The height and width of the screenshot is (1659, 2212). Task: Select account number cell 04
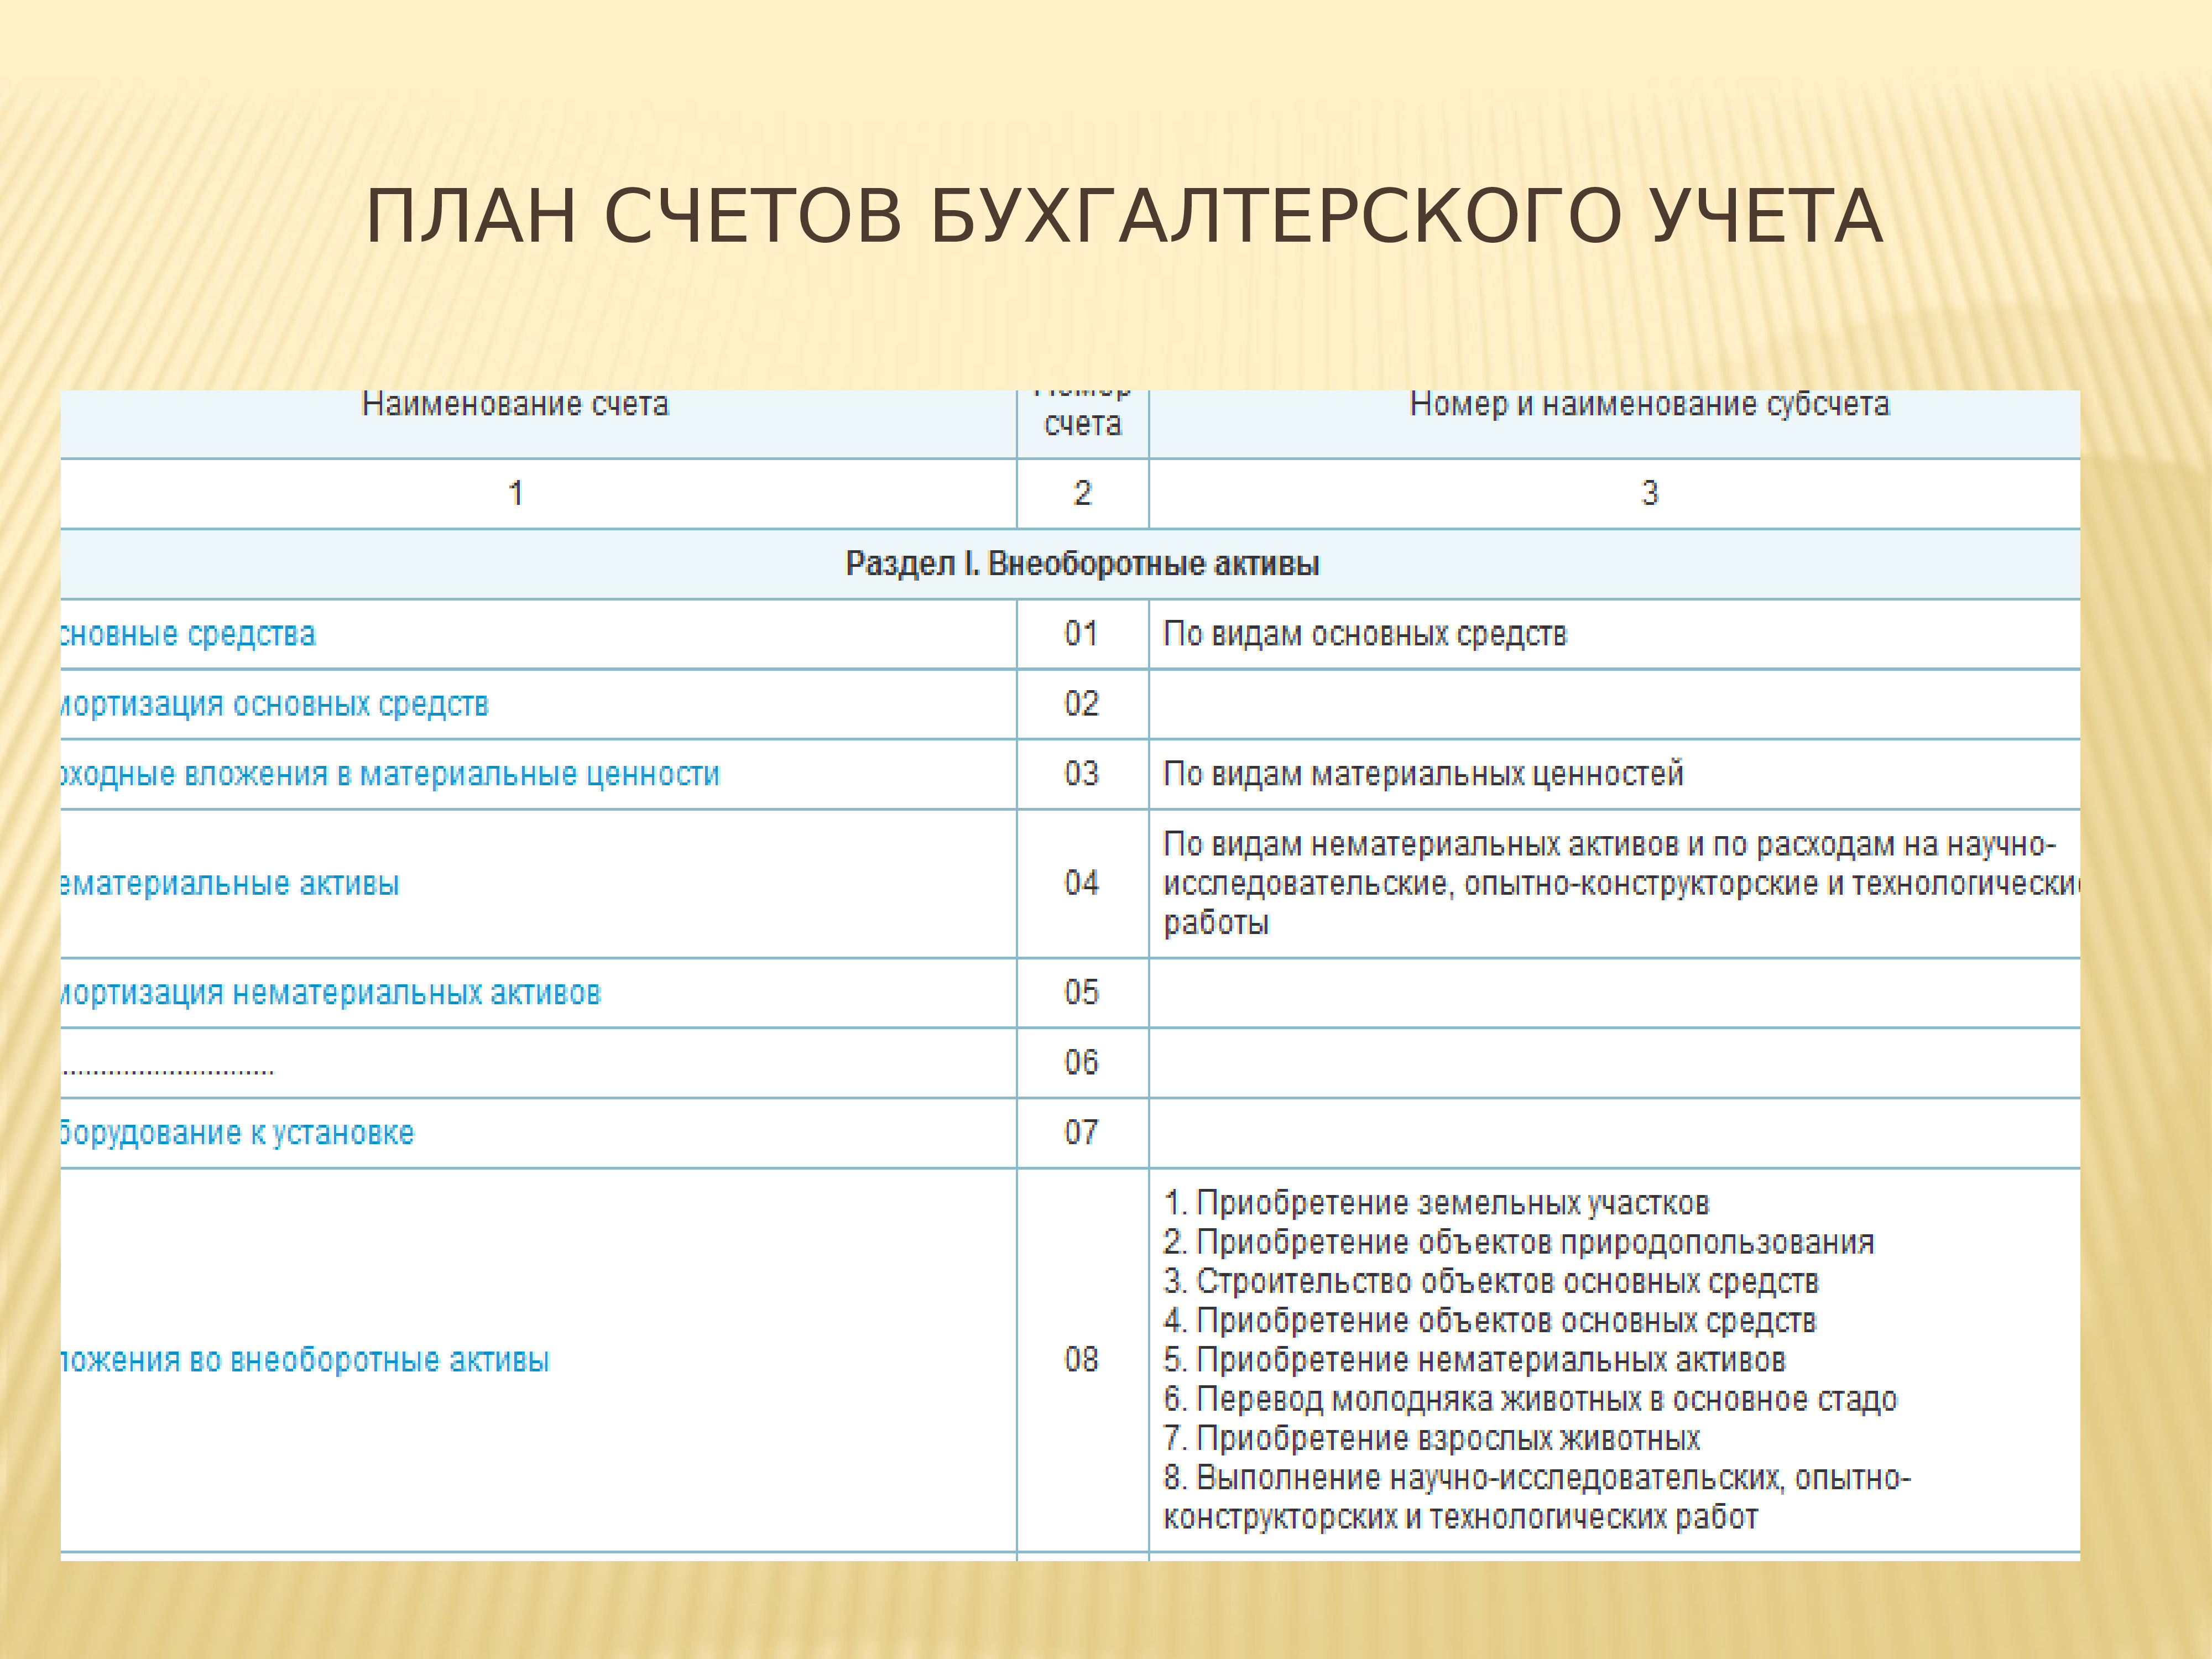(1082, 883)
